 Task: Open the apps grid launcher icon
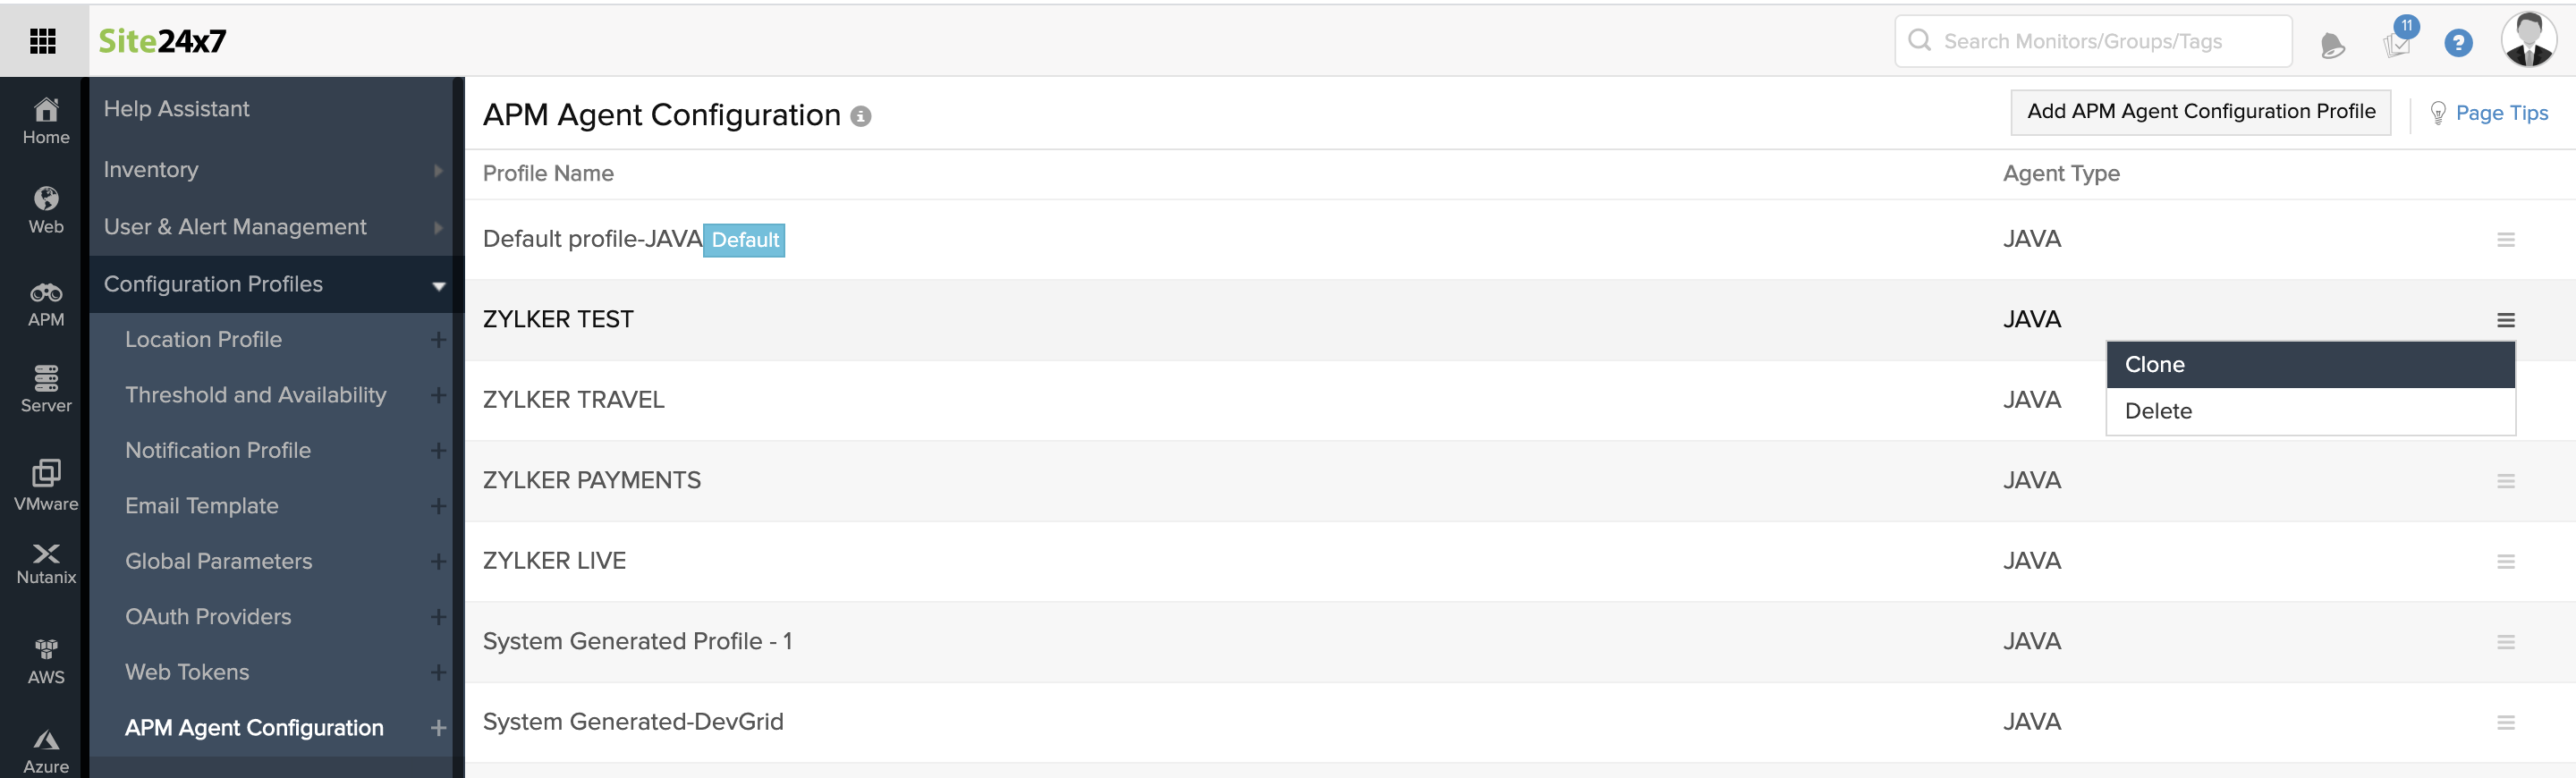pos(43,41)
